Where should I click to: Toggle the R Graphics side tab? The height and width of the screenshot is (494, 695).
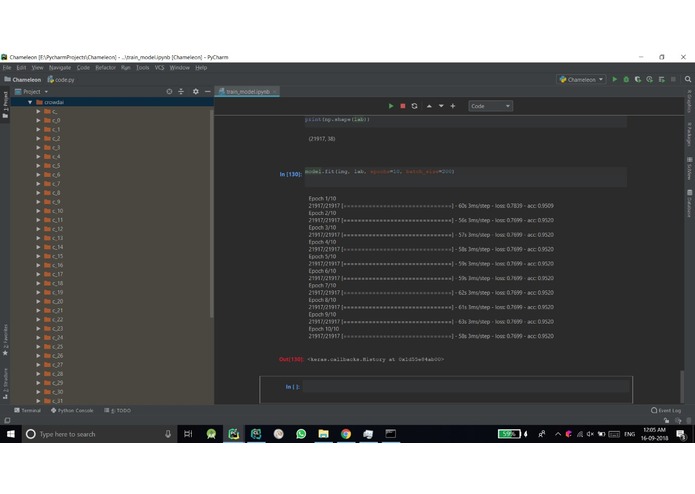point(690,101)
